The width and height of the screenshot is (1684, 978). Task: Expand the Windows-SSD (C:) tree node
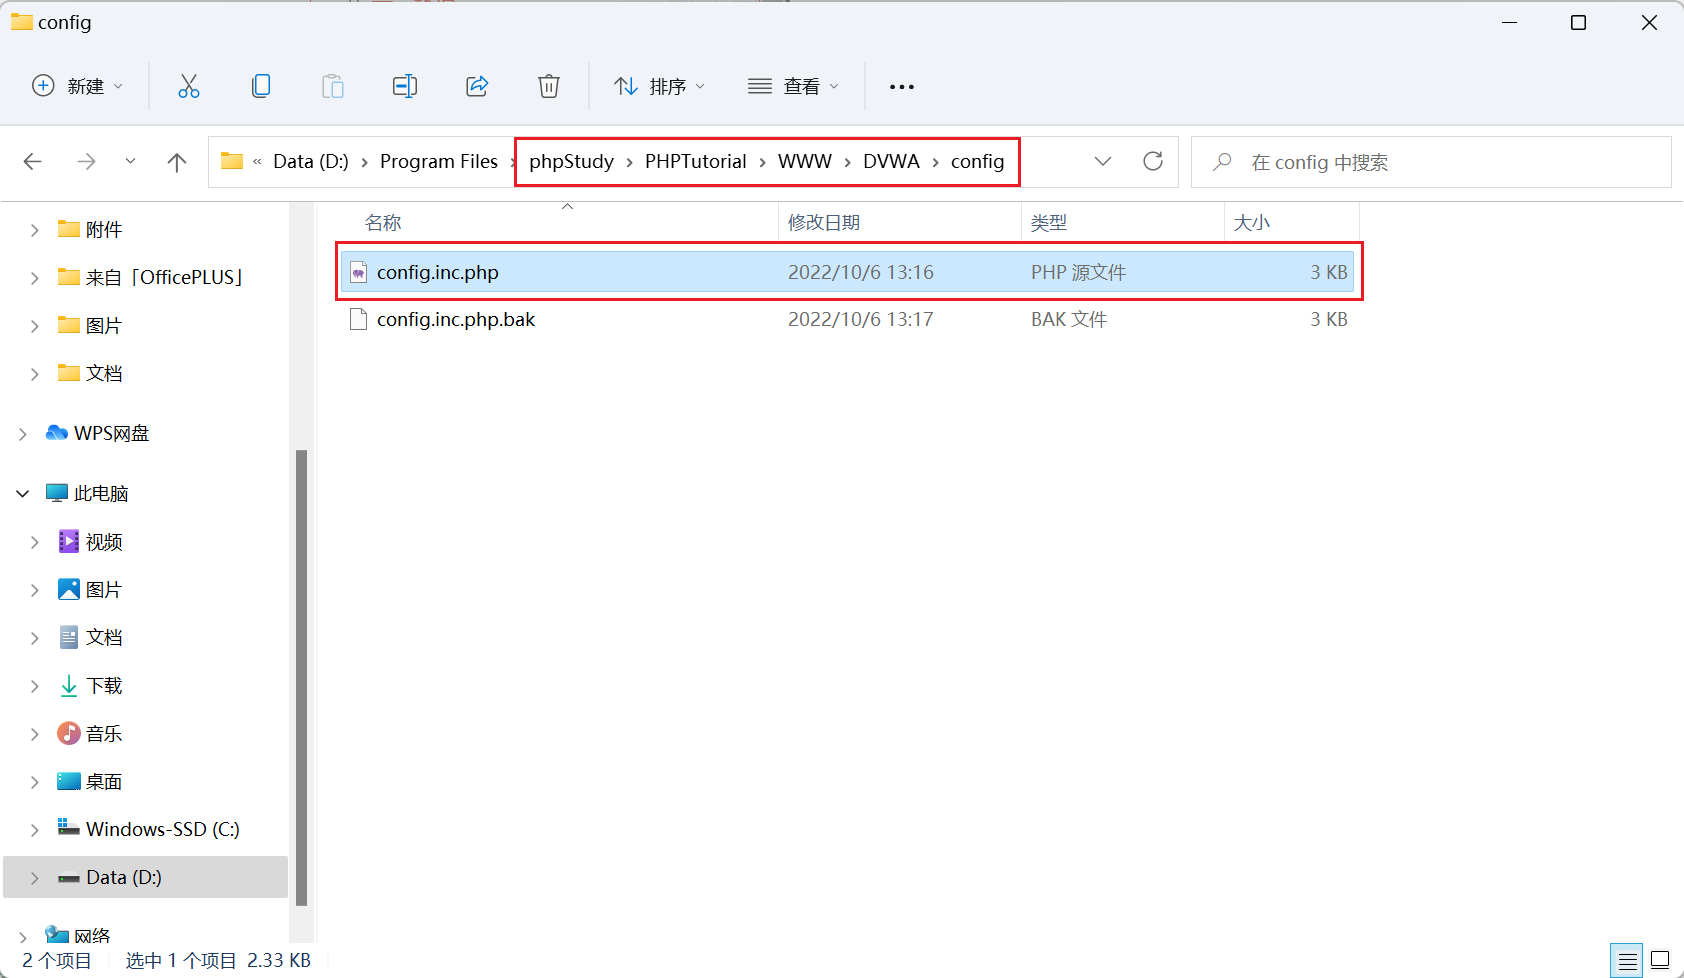tap(35, 830)
